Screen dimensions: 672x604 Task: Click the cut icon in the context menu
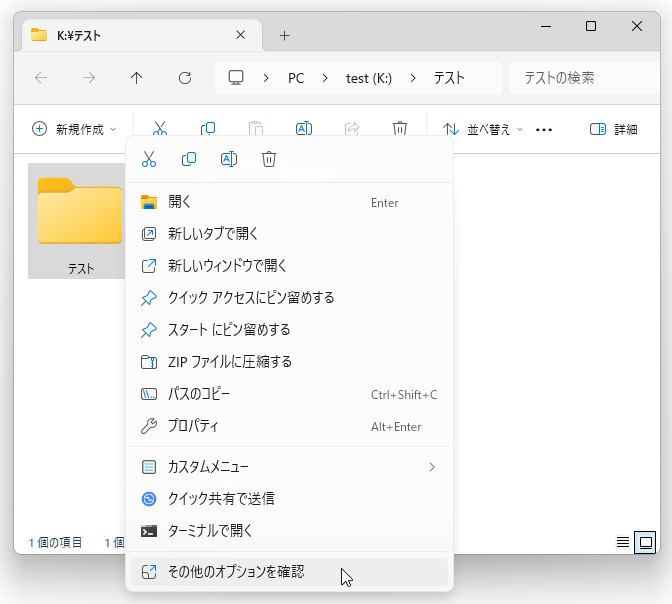(x=149, y=159)
